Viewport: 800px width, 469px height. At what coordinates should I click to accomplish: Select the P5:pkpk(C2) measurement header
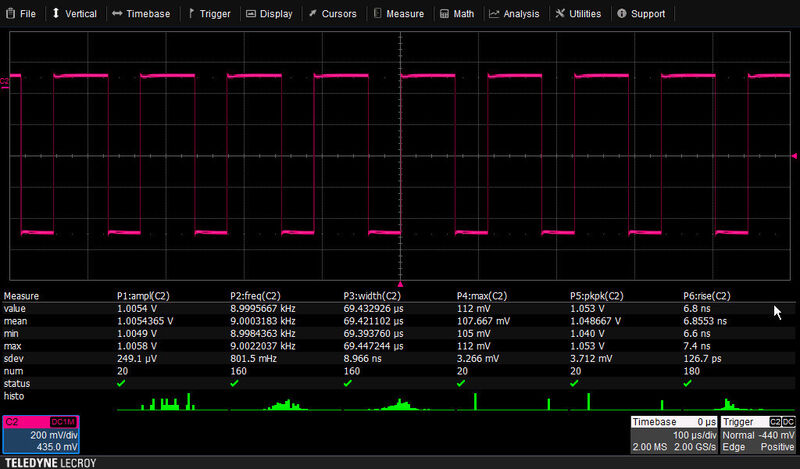(596, 296)
